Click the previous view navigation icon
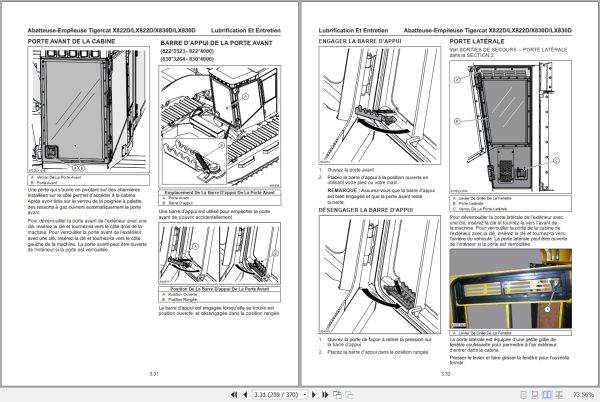Image resolution: width=600 pixels, height=402 pixels. pyautogui.click(x=337, y=394)
